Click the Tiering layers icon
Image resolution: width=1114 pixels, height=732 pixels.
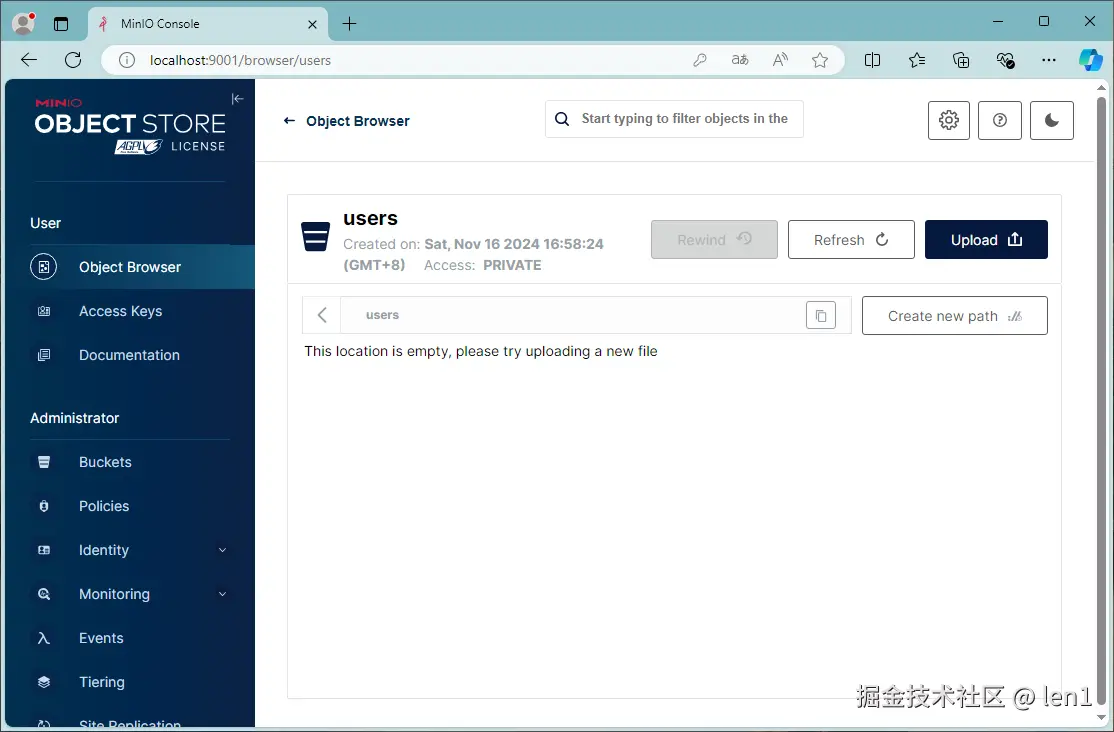click(x=43, y=682)
